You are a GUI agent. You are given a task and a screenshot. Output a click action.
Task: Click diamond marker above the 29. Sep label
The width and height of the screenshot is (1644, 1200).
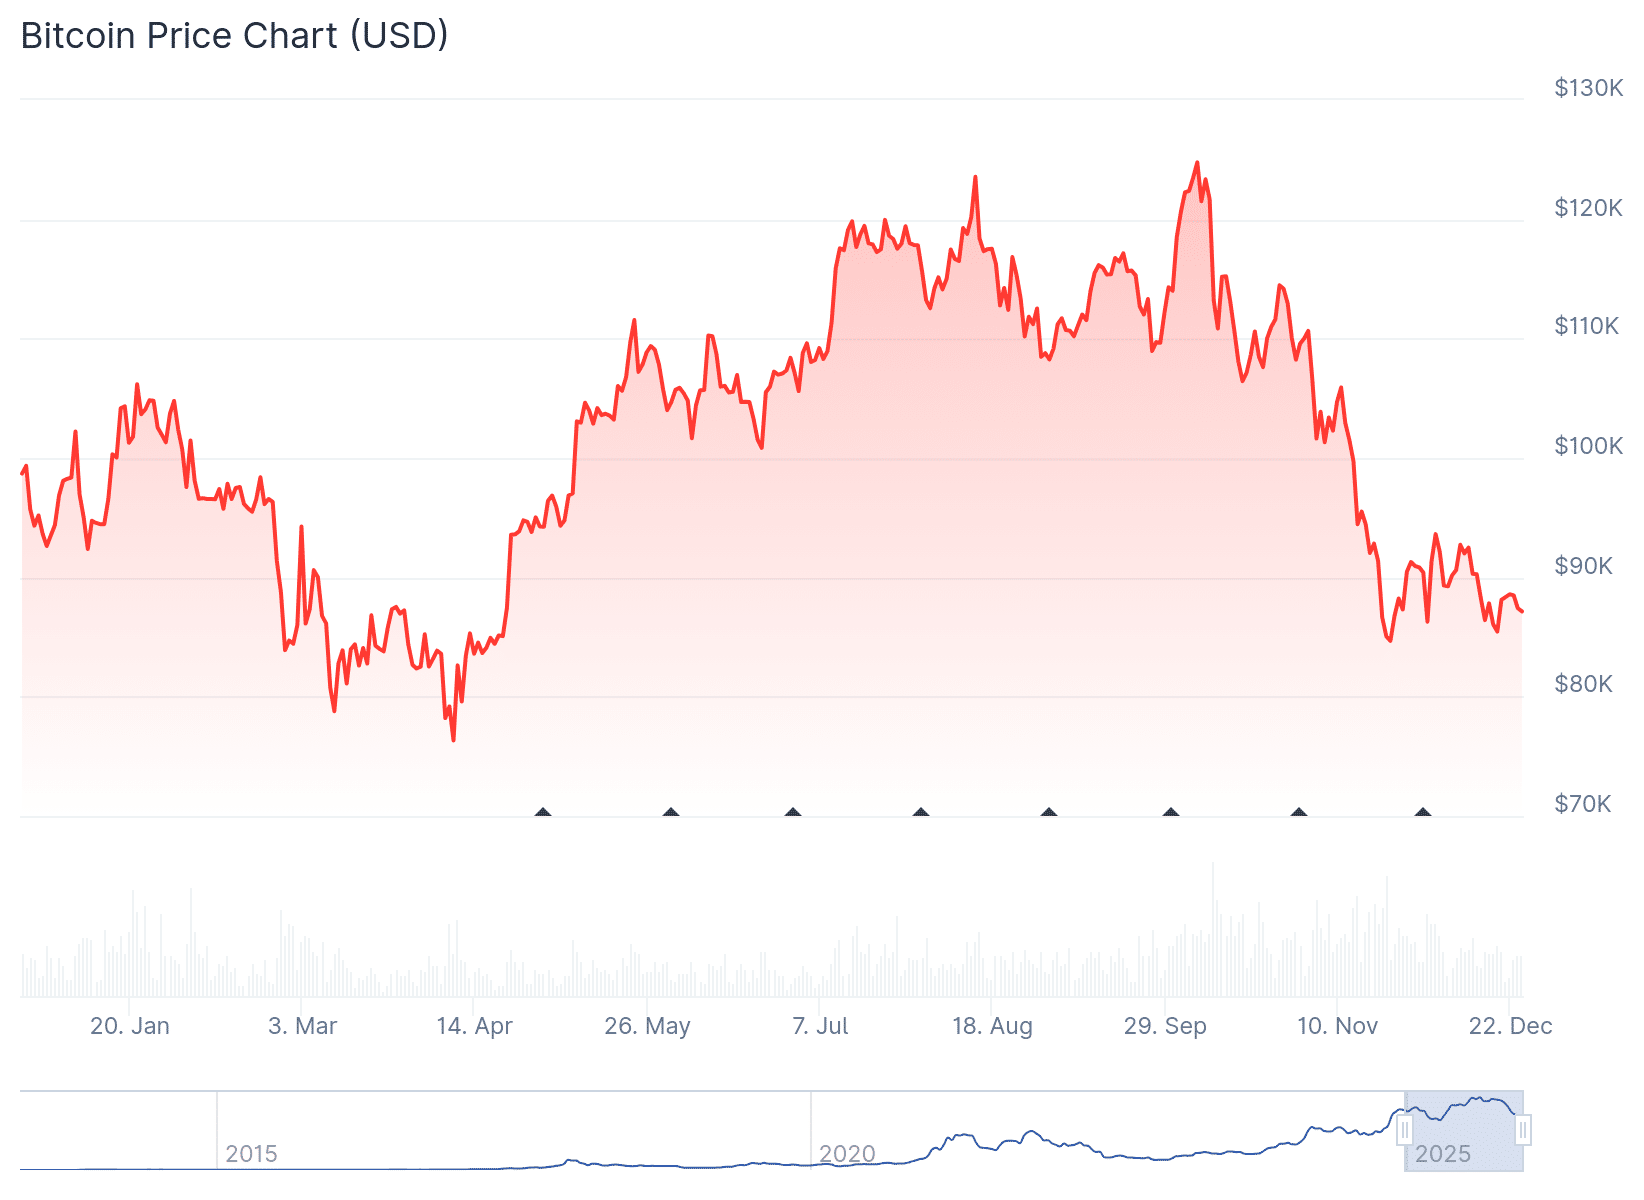(x=1171, y=813)
